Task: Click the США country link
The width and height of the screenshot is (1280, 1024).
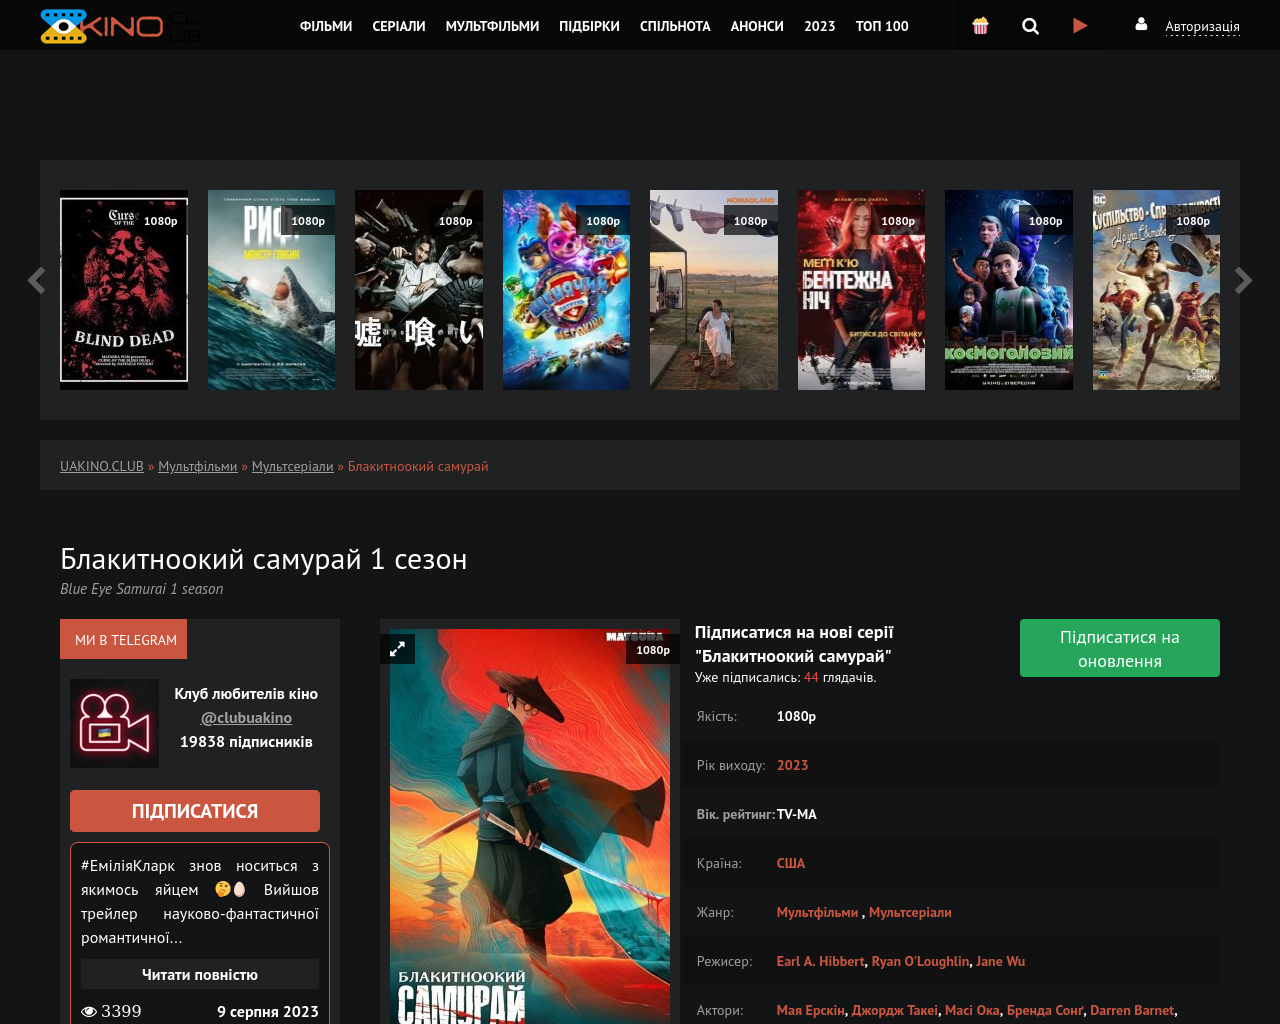Action: click(x=791, y=863)
